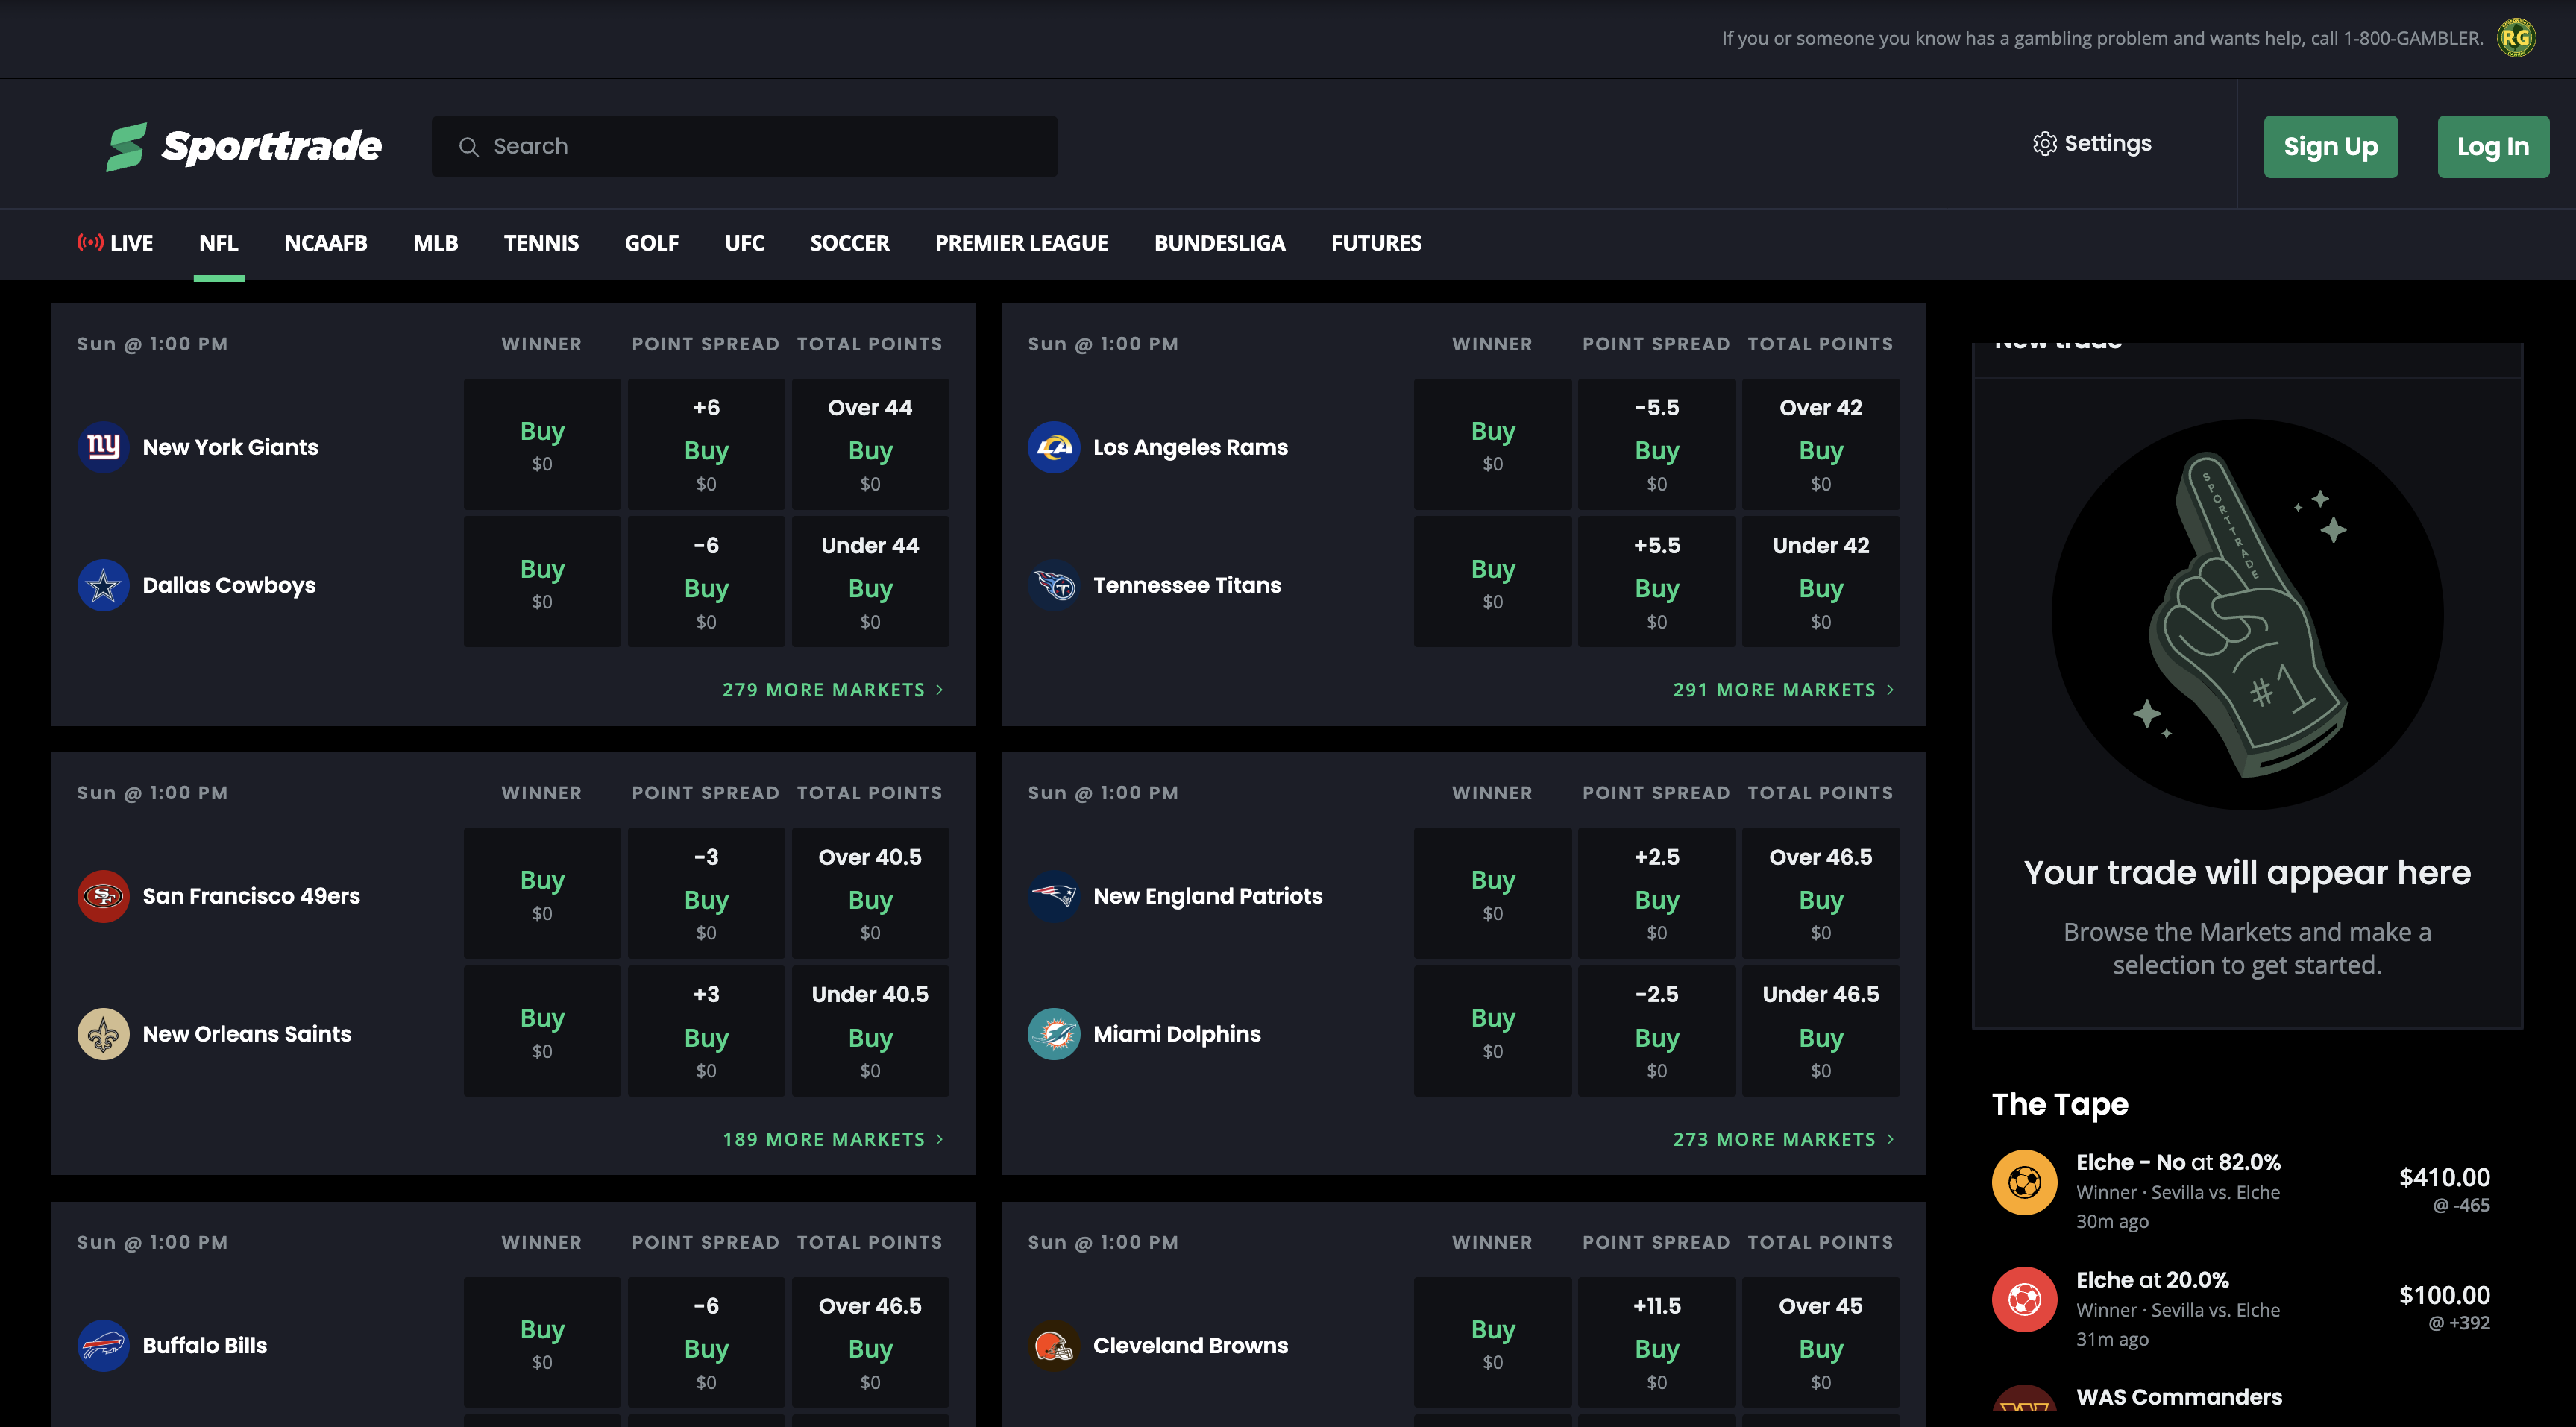The image size is (2576, 1427).
Task: Open the PREMIER LEAGUE tab
Action: click(x=1021, y=243)
